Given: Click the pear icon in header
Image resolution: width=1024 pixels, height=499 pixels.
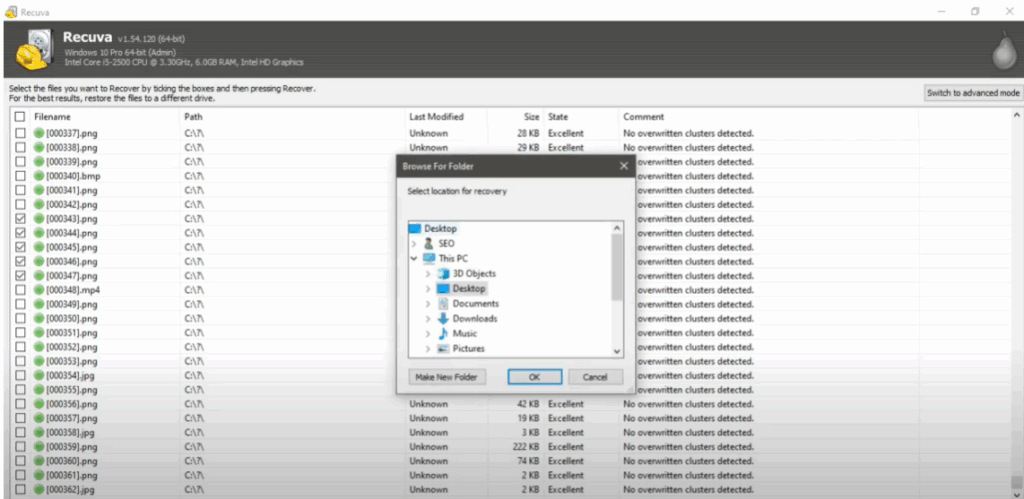Looking at the screenshot, I should click(1004, 50).
